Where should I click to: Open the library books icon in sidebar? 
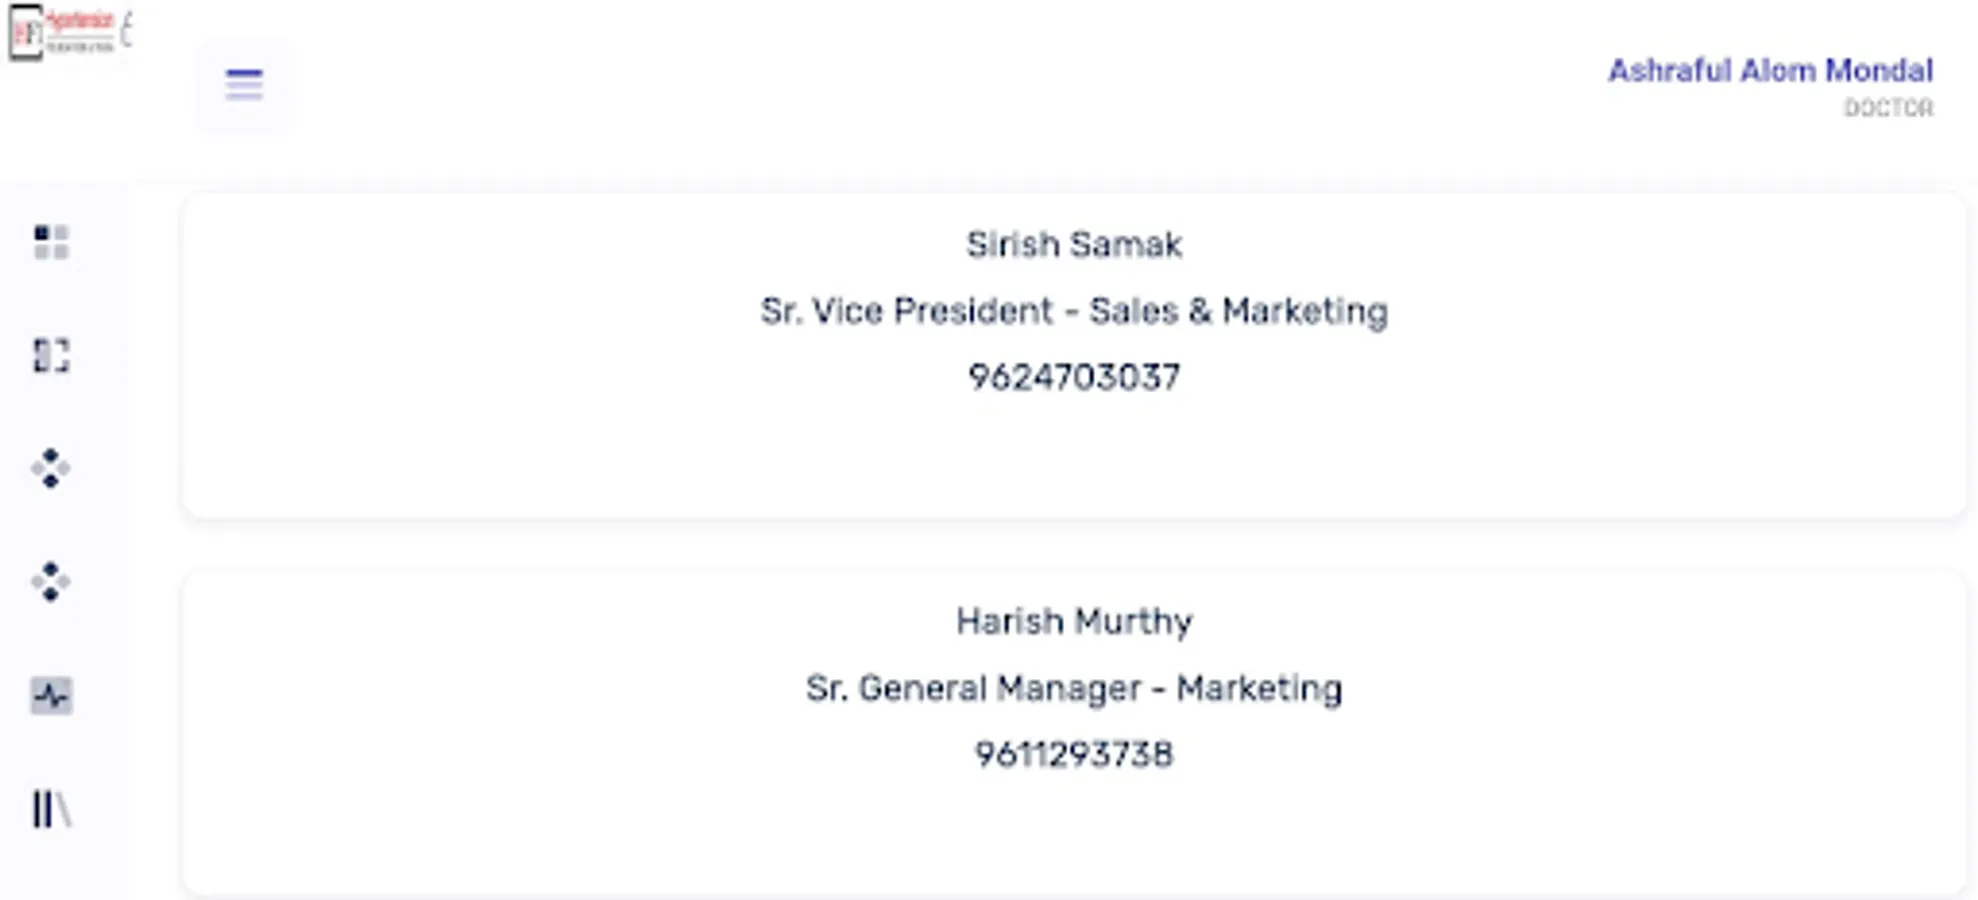[x=51, y=809]
